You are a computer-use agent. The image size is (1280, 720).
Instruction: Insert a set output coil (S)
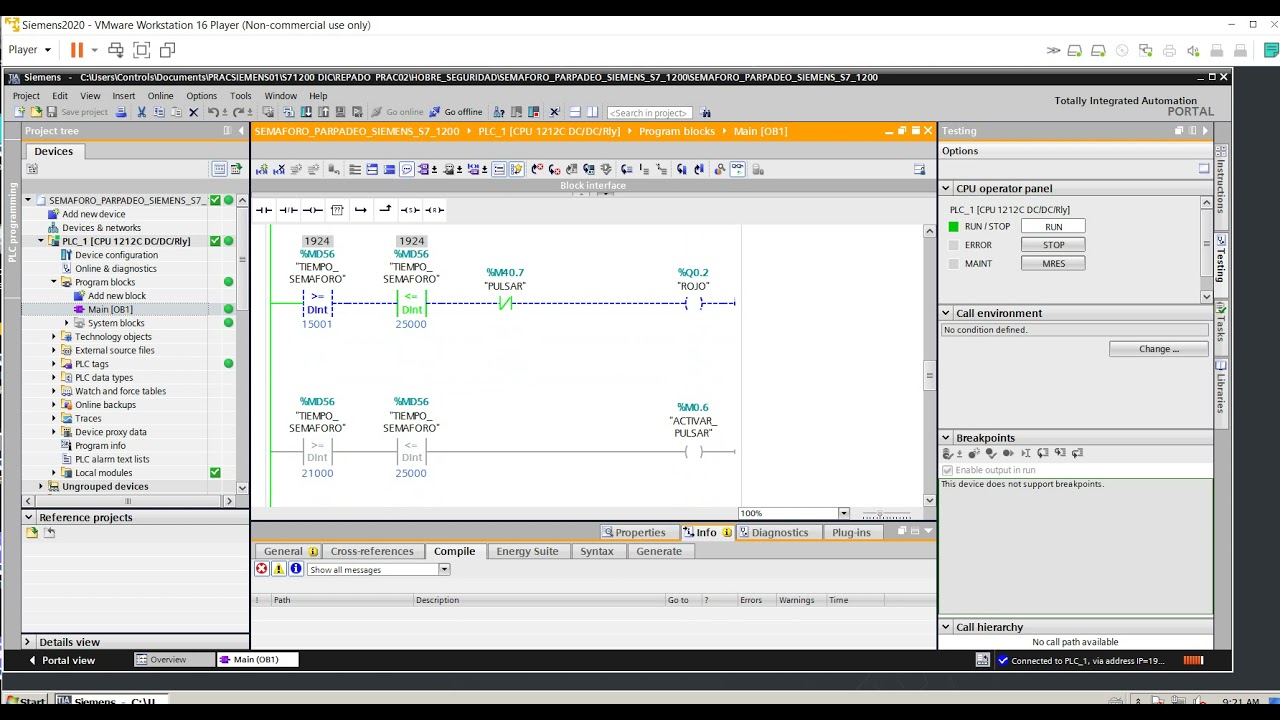click(410, 210)
